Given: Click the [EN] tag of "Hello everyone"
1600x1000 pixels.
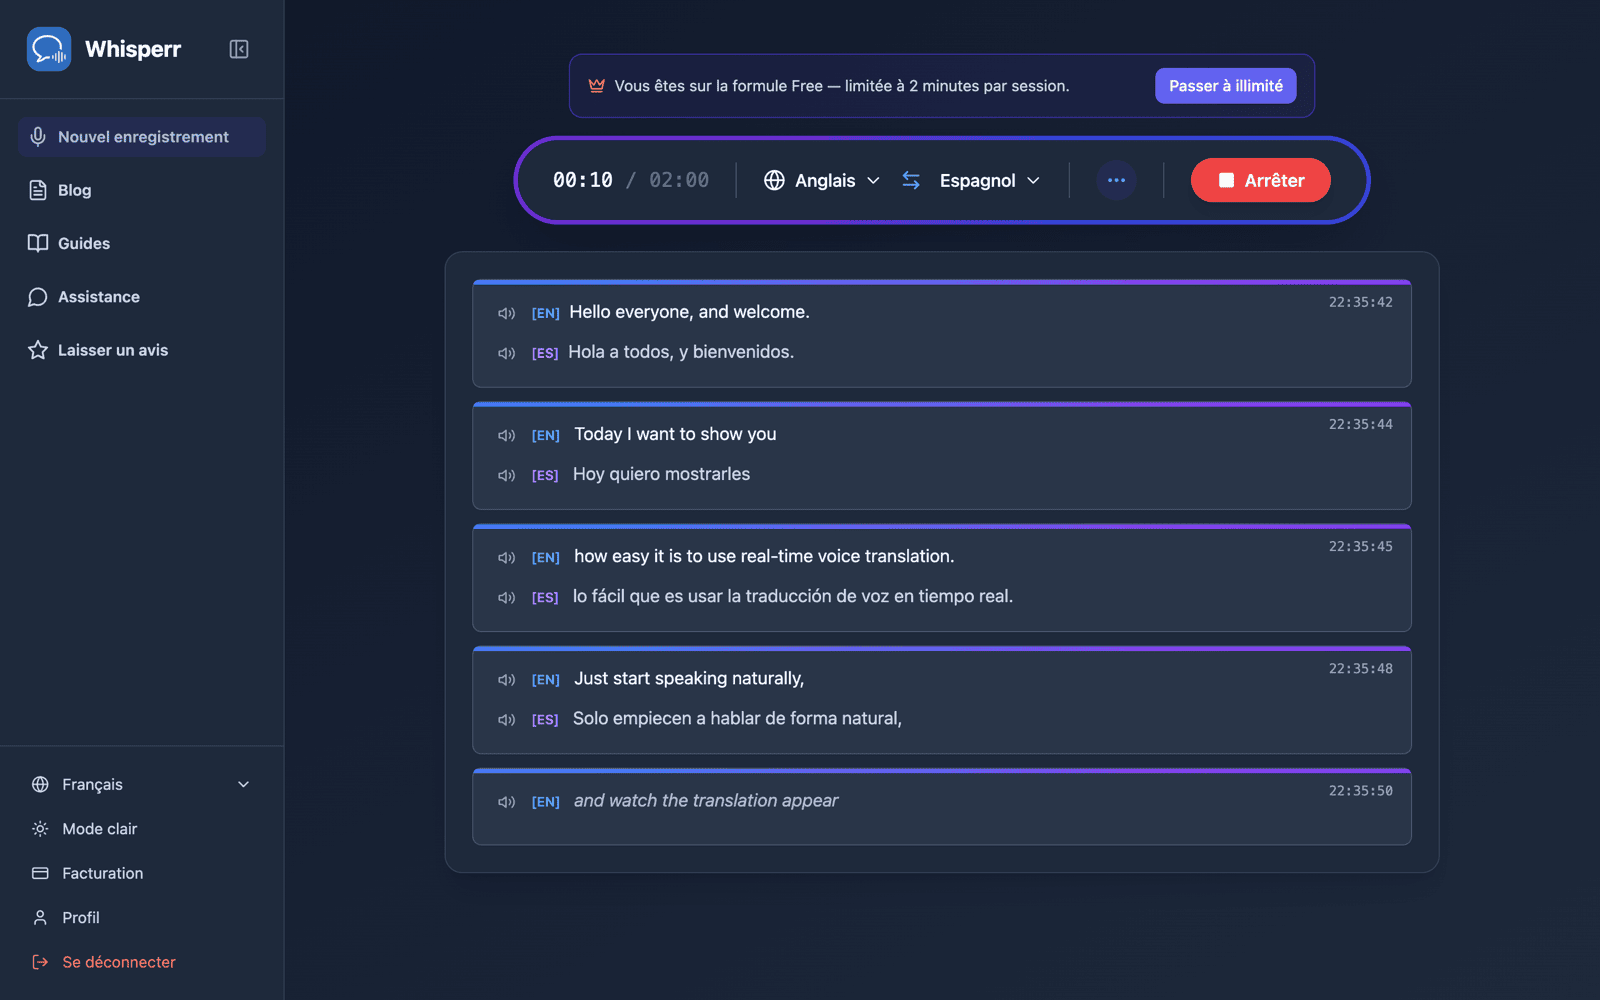Looking at the screenshot, I should coord(545,313).
